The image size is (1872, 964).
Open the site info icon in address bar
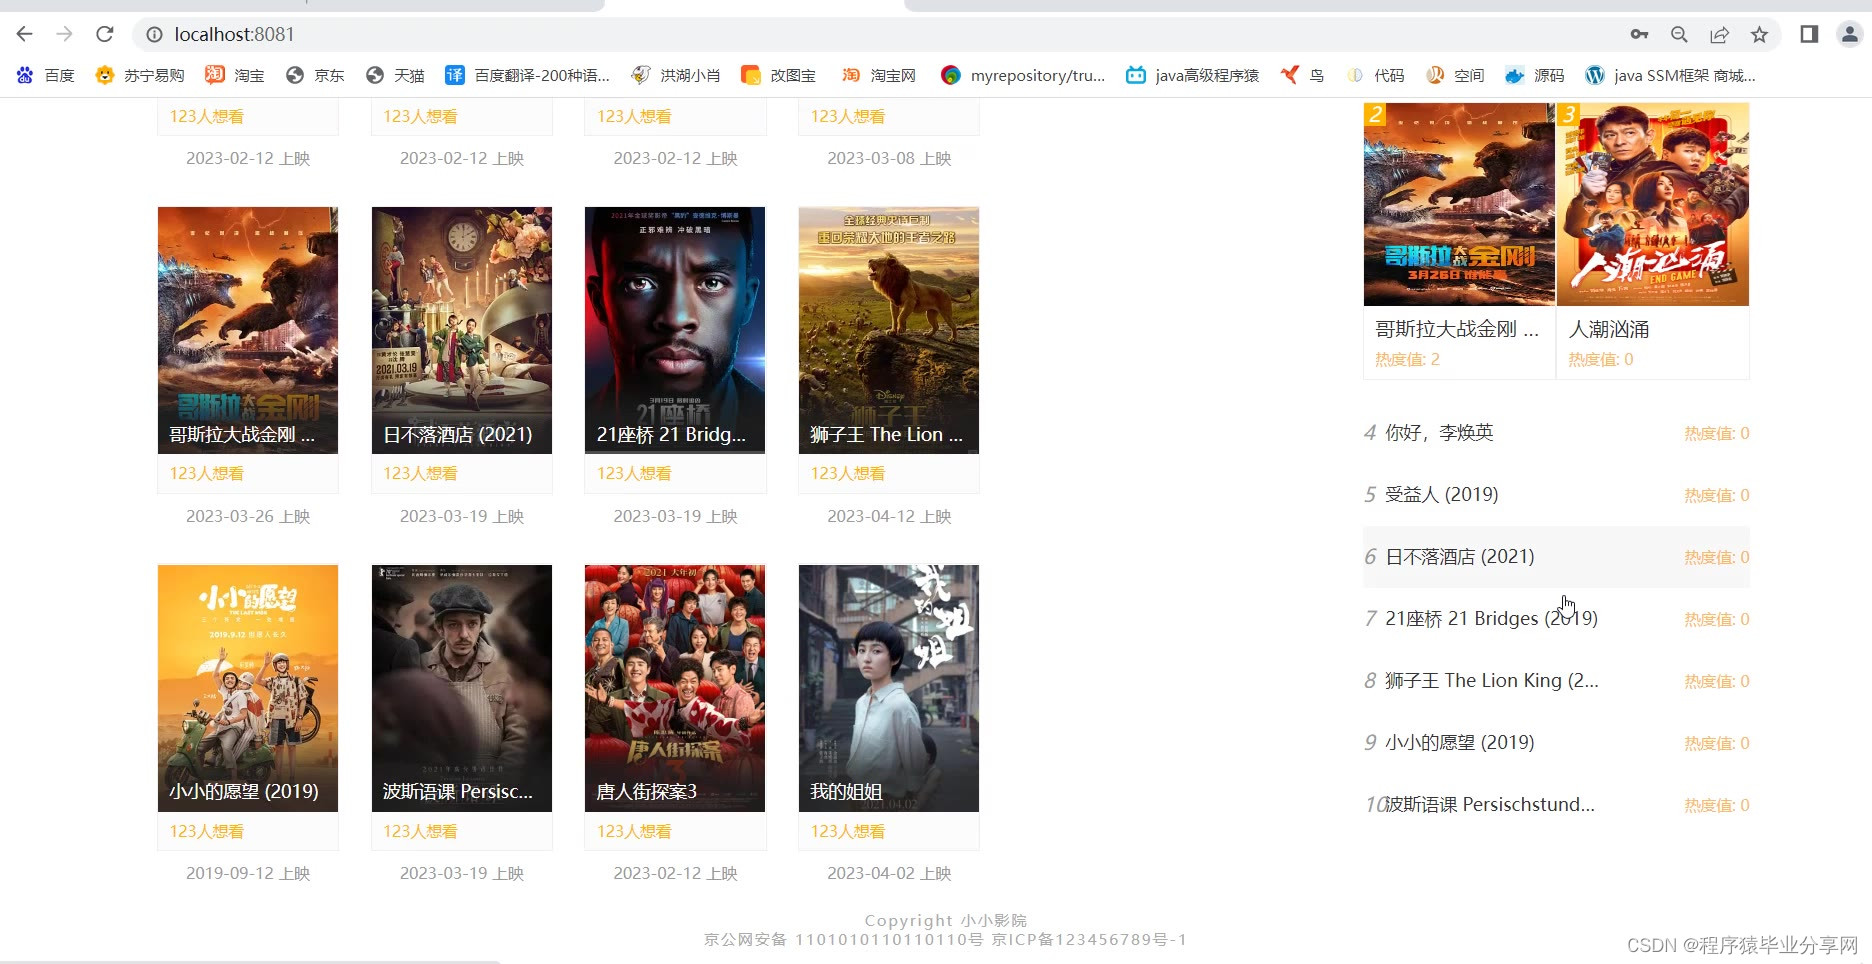coord(154,35)
